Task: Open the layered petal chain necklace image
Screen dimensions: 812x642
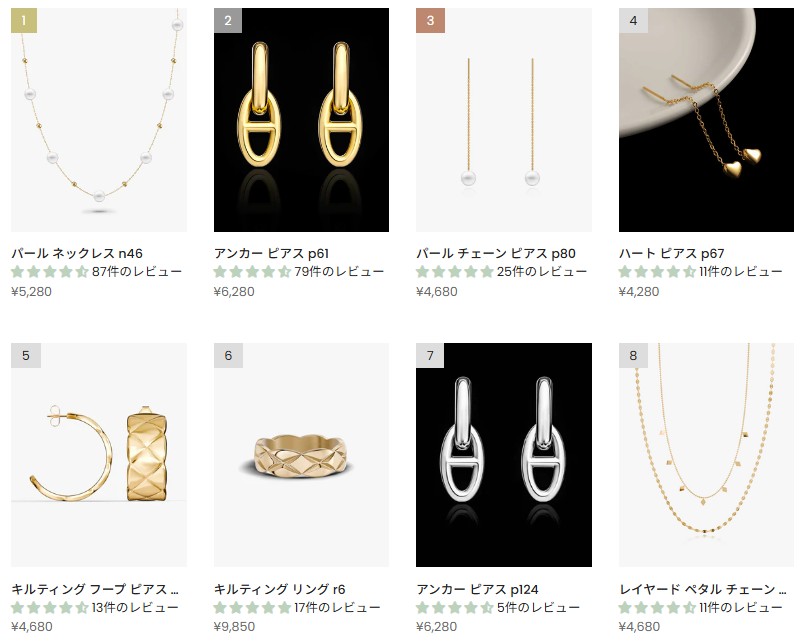Action: coord(706,455)
